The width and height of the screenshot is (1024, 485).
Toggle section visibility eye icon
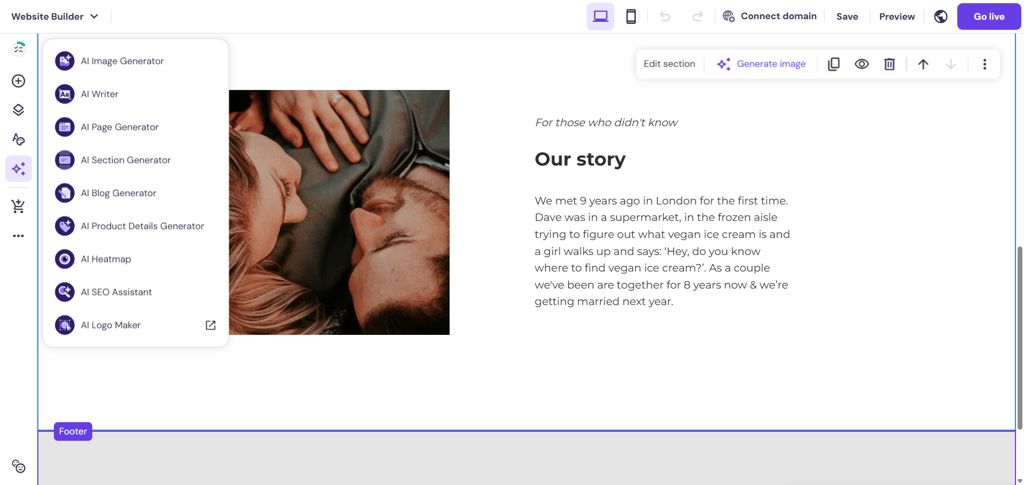coord(862,64)
